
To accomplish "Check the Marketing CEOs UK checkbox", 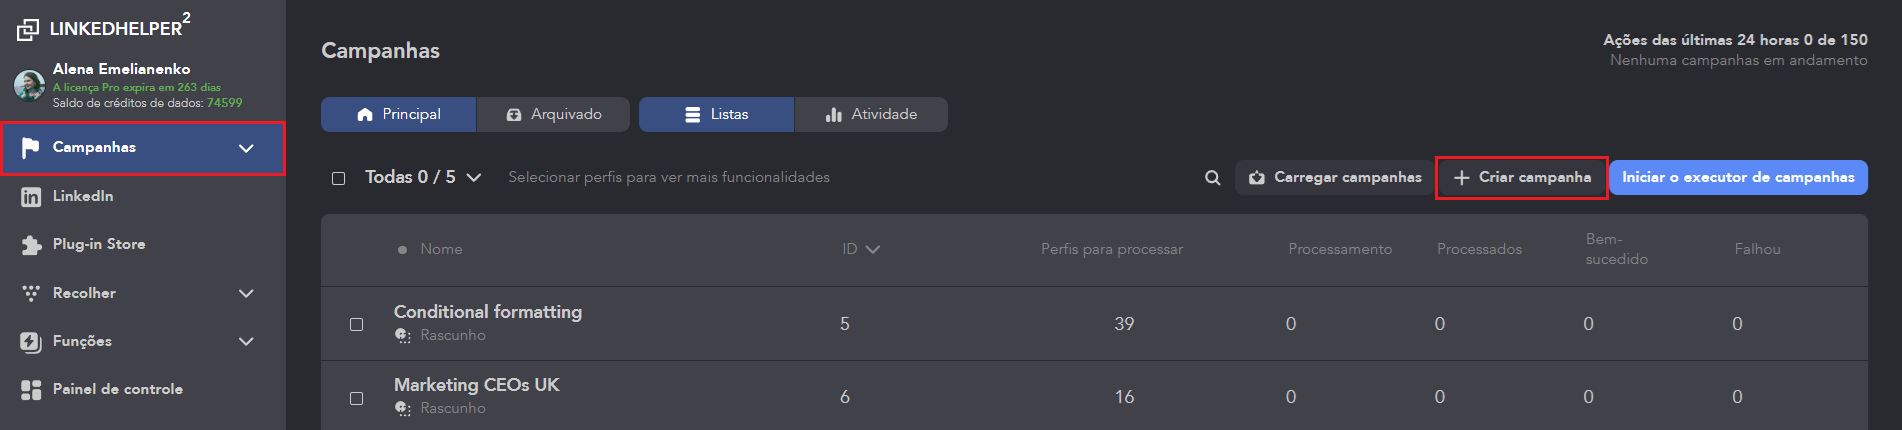I will [x=356, y=398].
